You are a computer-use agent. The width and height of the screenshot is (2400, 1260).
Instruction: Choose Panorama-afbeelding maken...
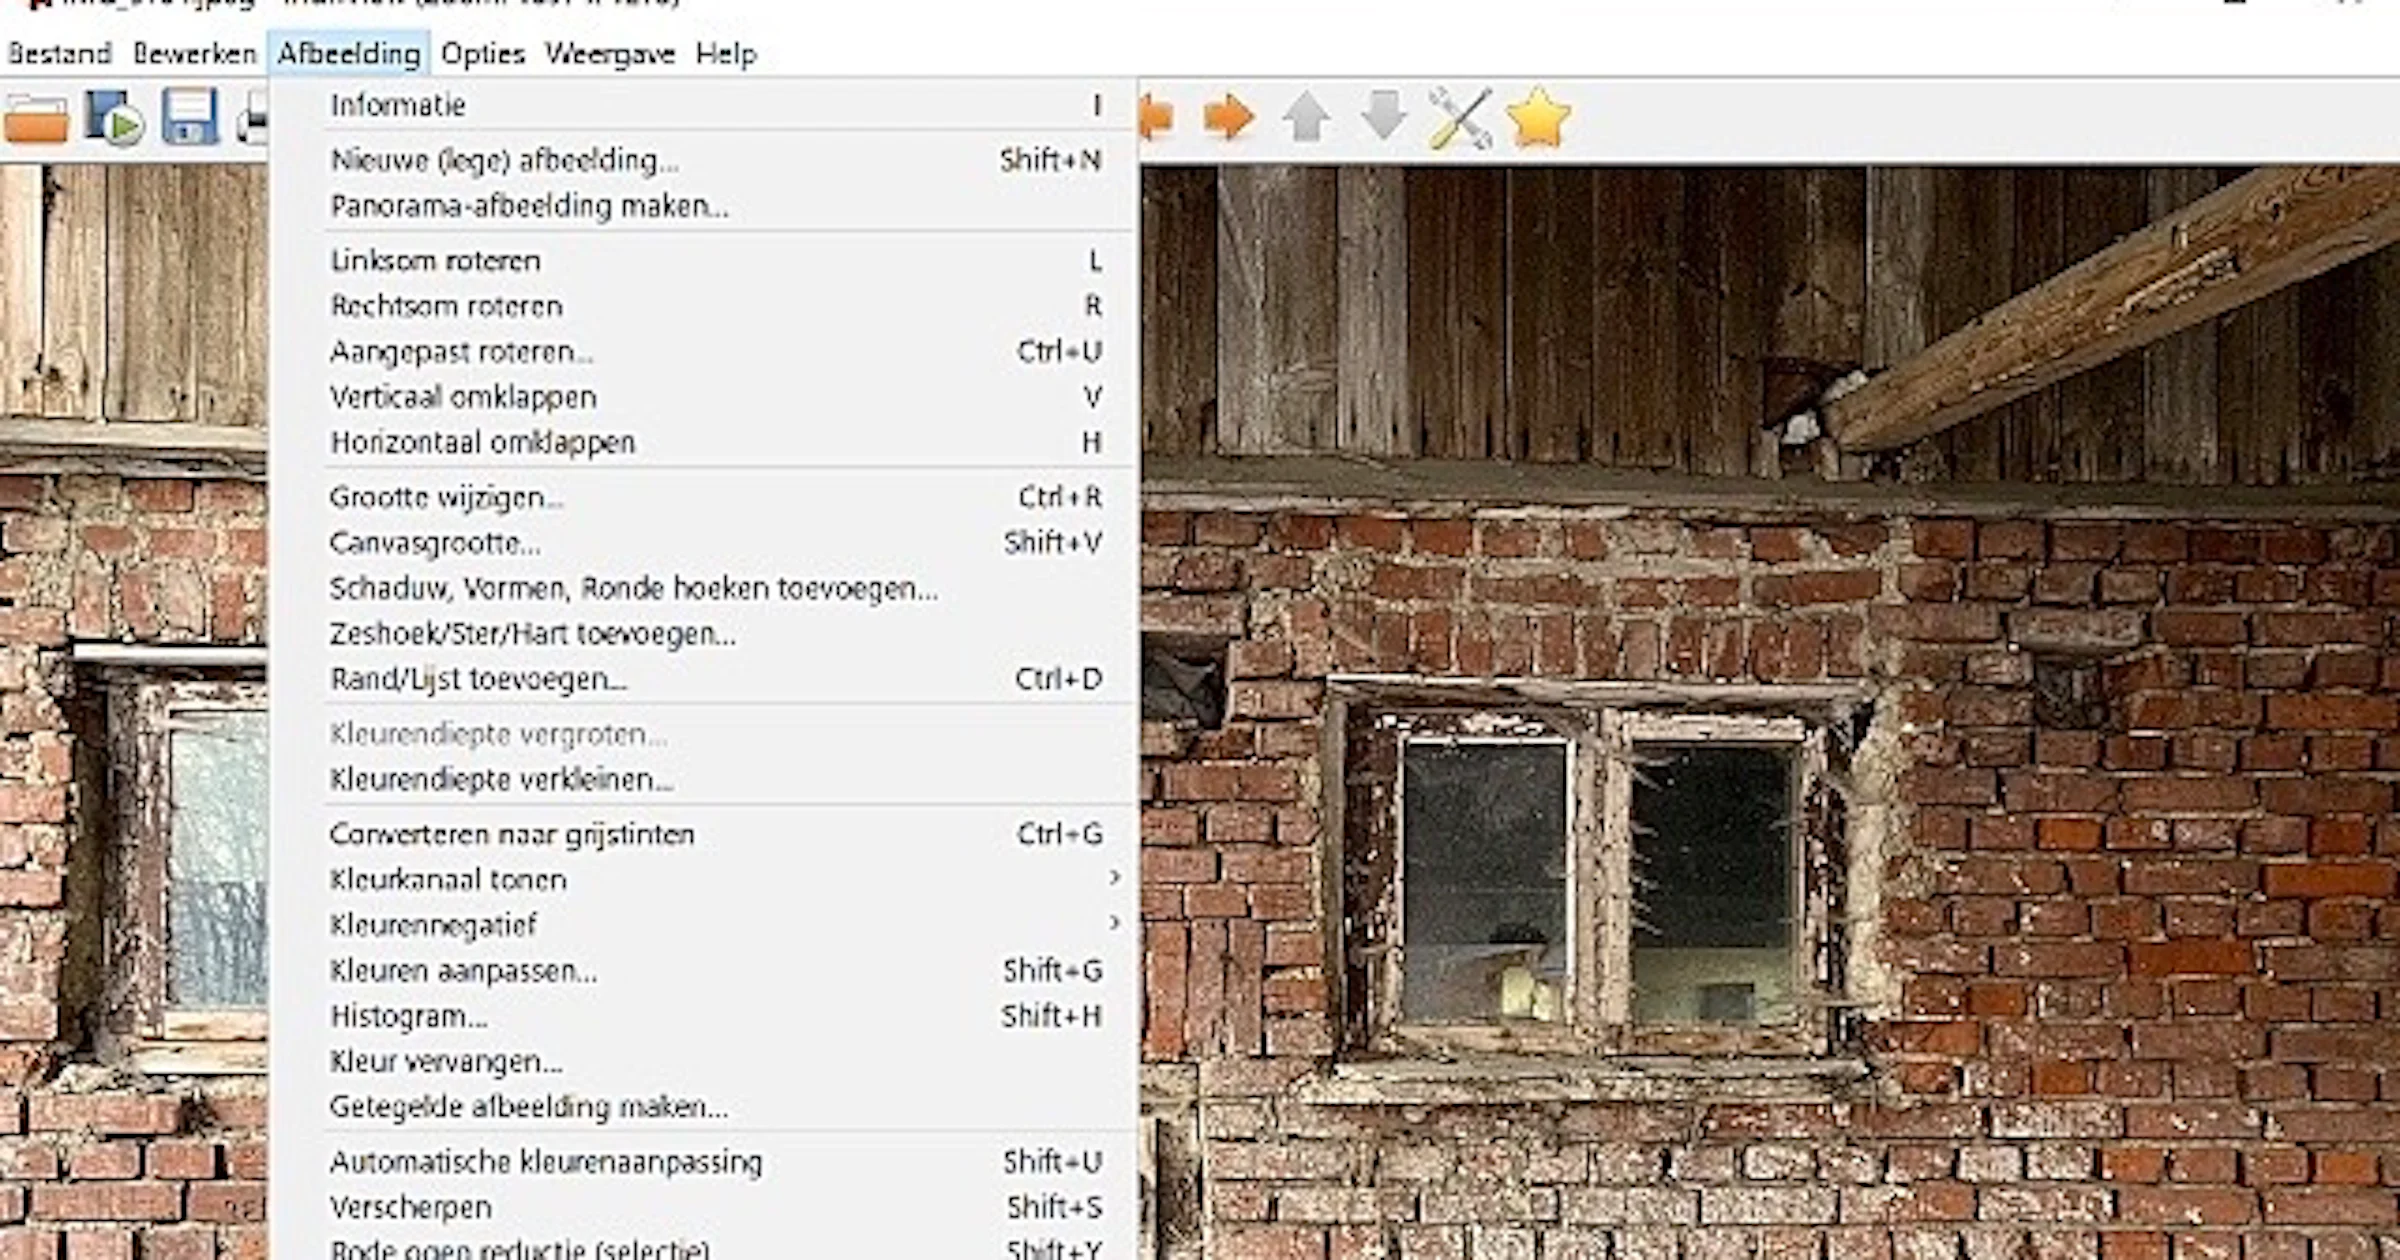click(704, 206)
